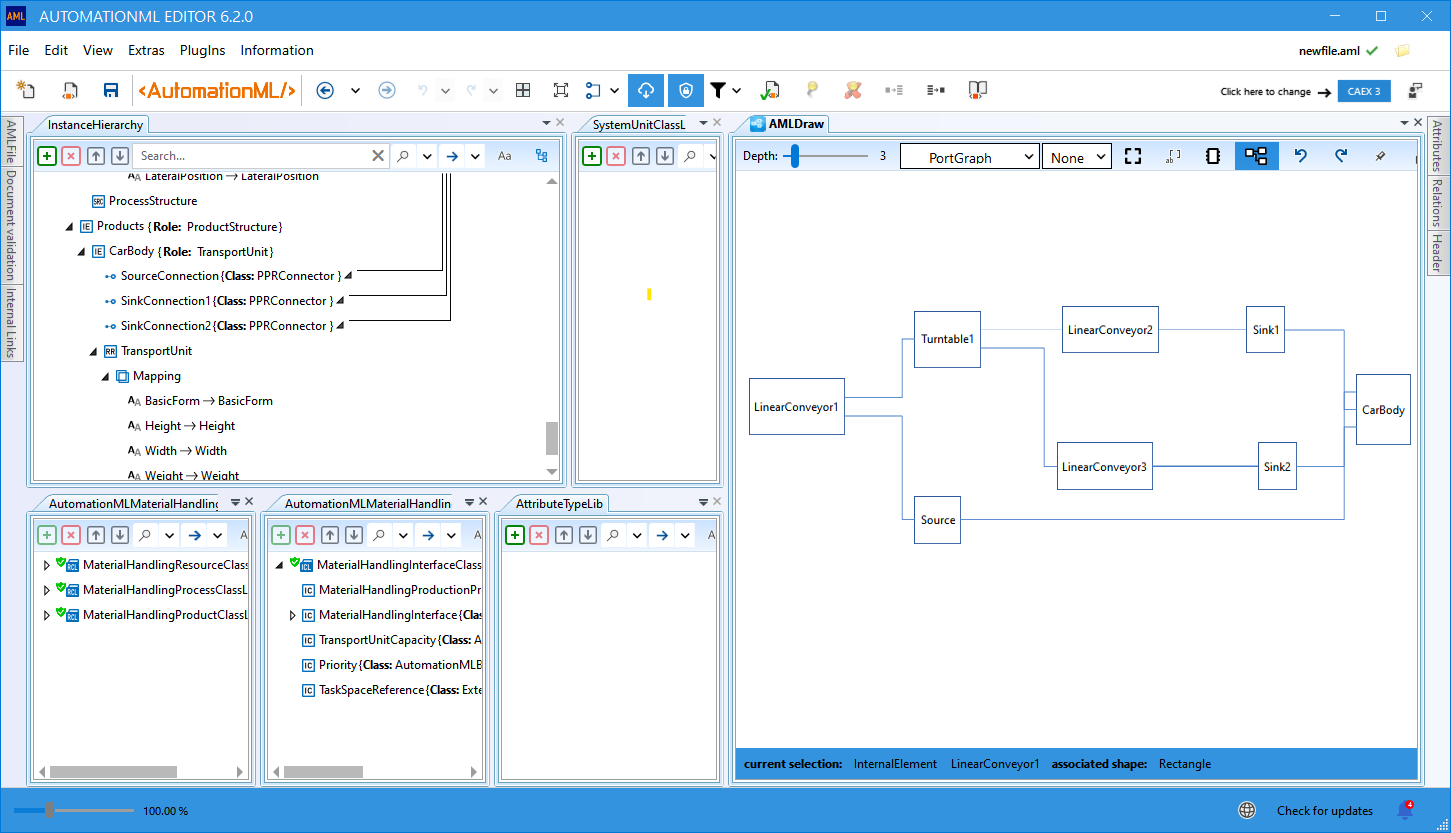This screenshot has width=1451, height=833.
Task: Click the connected nodes link icon
Action: tap(593, 90)
